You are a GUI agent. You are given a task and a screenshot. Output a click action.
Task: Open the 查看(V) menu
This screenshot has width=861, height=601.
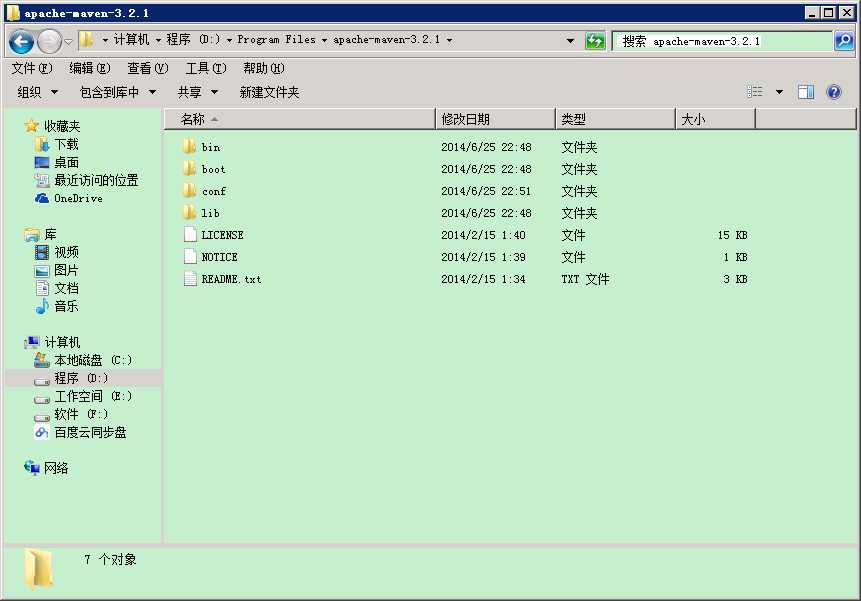click(x=148, y=68)
